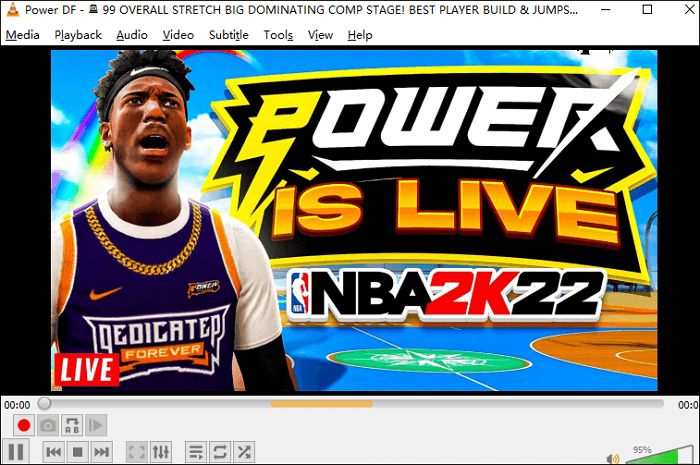Pause the playback
Image resolution: width=700 pixels, height=465 pixels.
coord(16,452)
